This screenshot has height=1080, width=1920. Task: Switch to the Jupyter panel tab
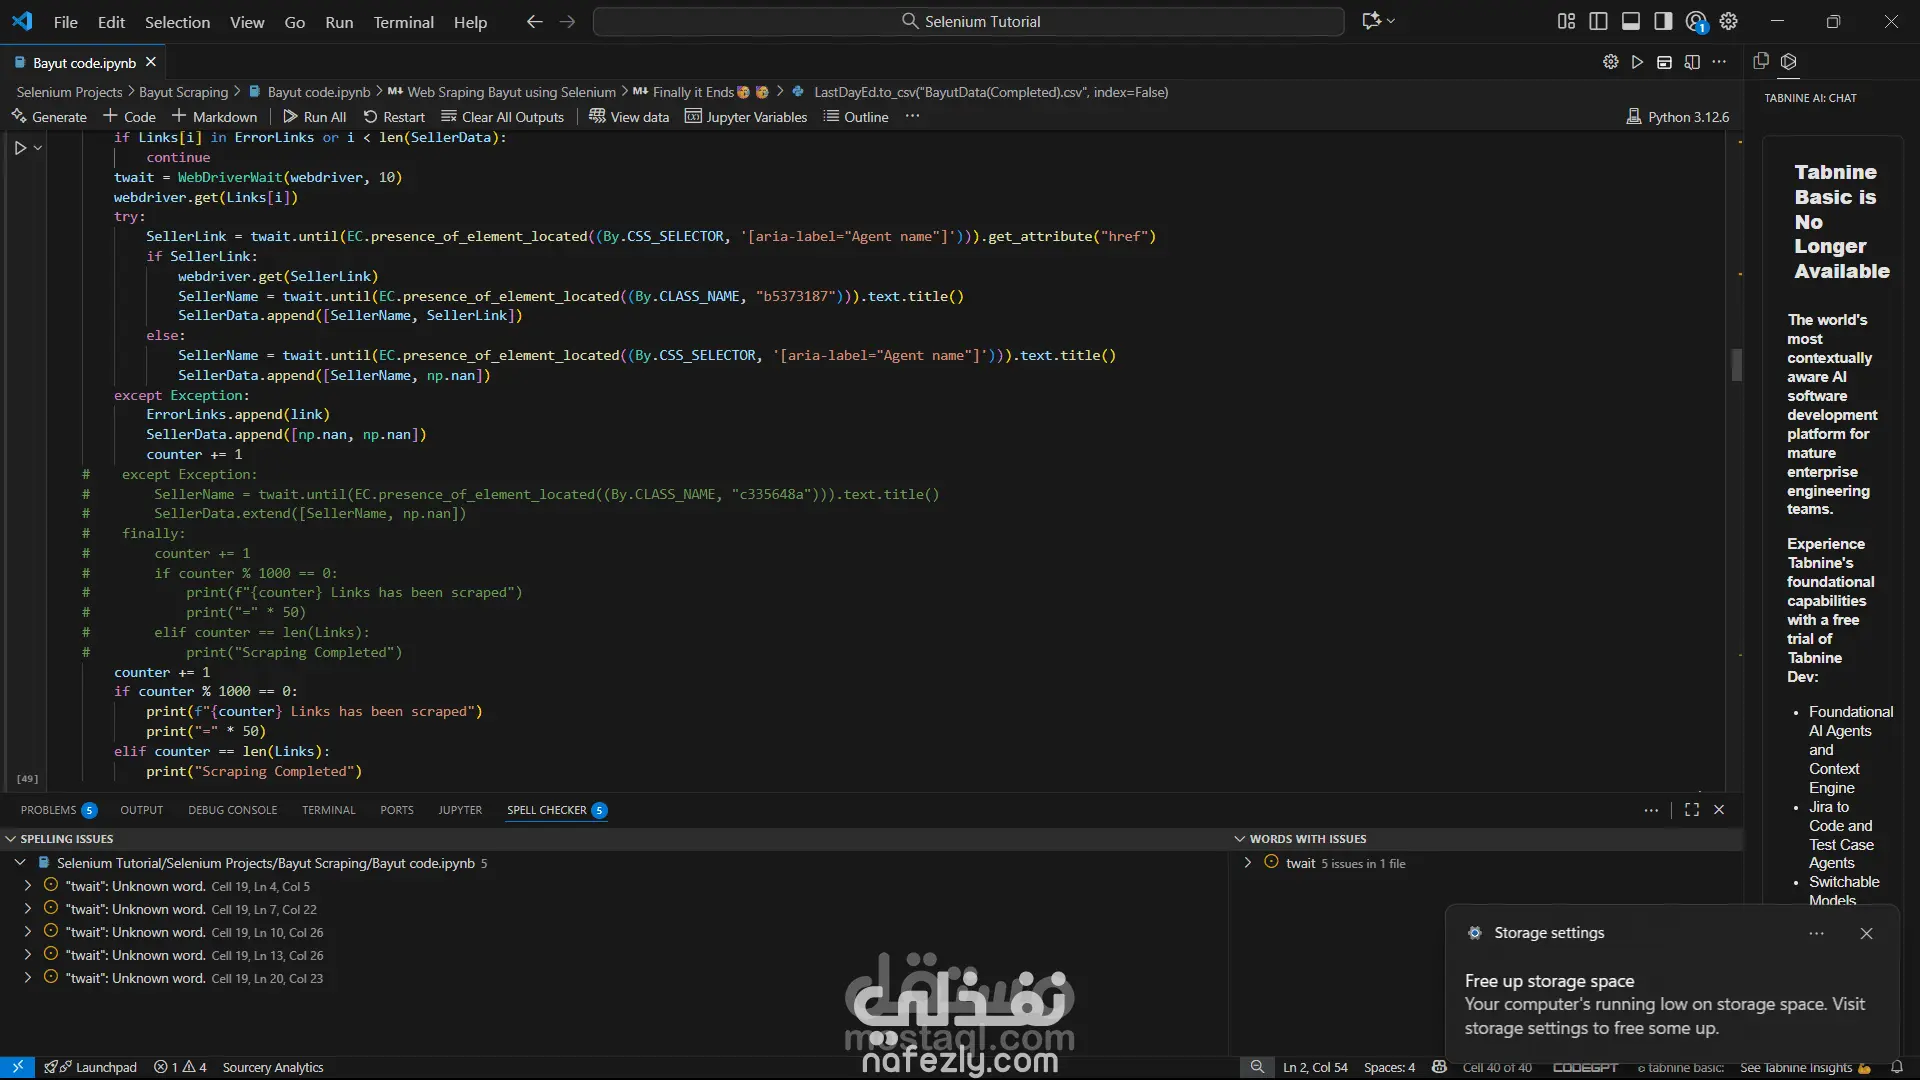pos(459,810)
